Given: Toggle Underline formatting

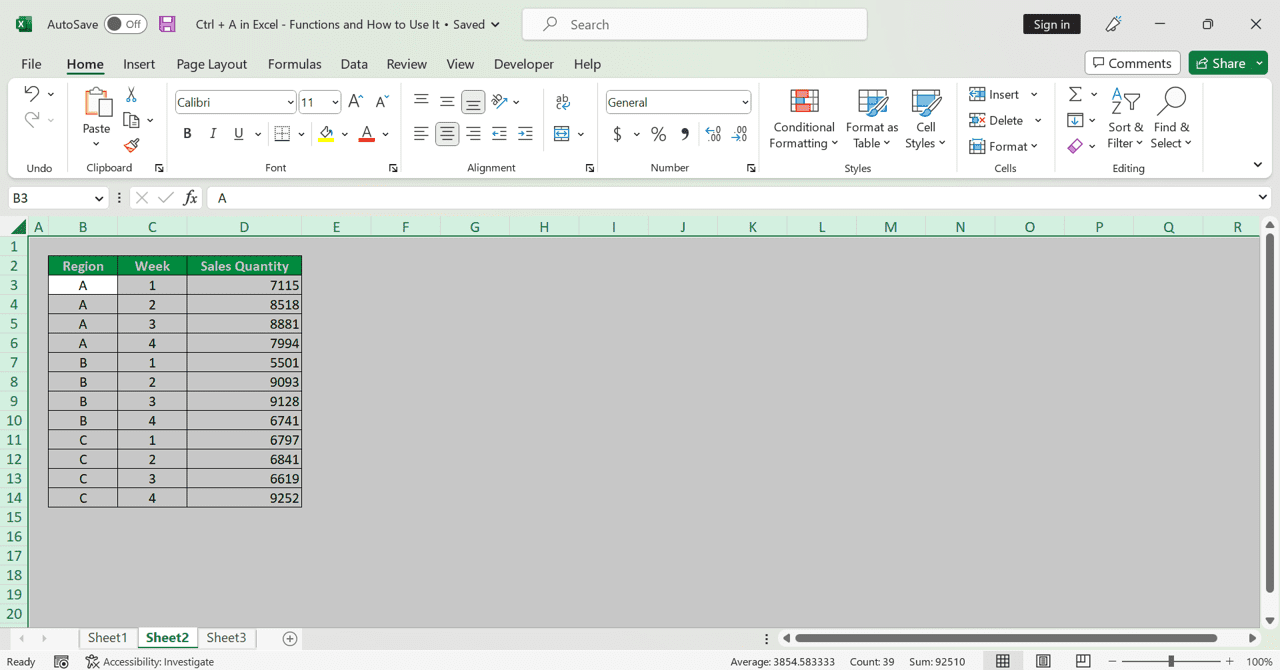Looking at the screenshot, I should pos(238,133).
